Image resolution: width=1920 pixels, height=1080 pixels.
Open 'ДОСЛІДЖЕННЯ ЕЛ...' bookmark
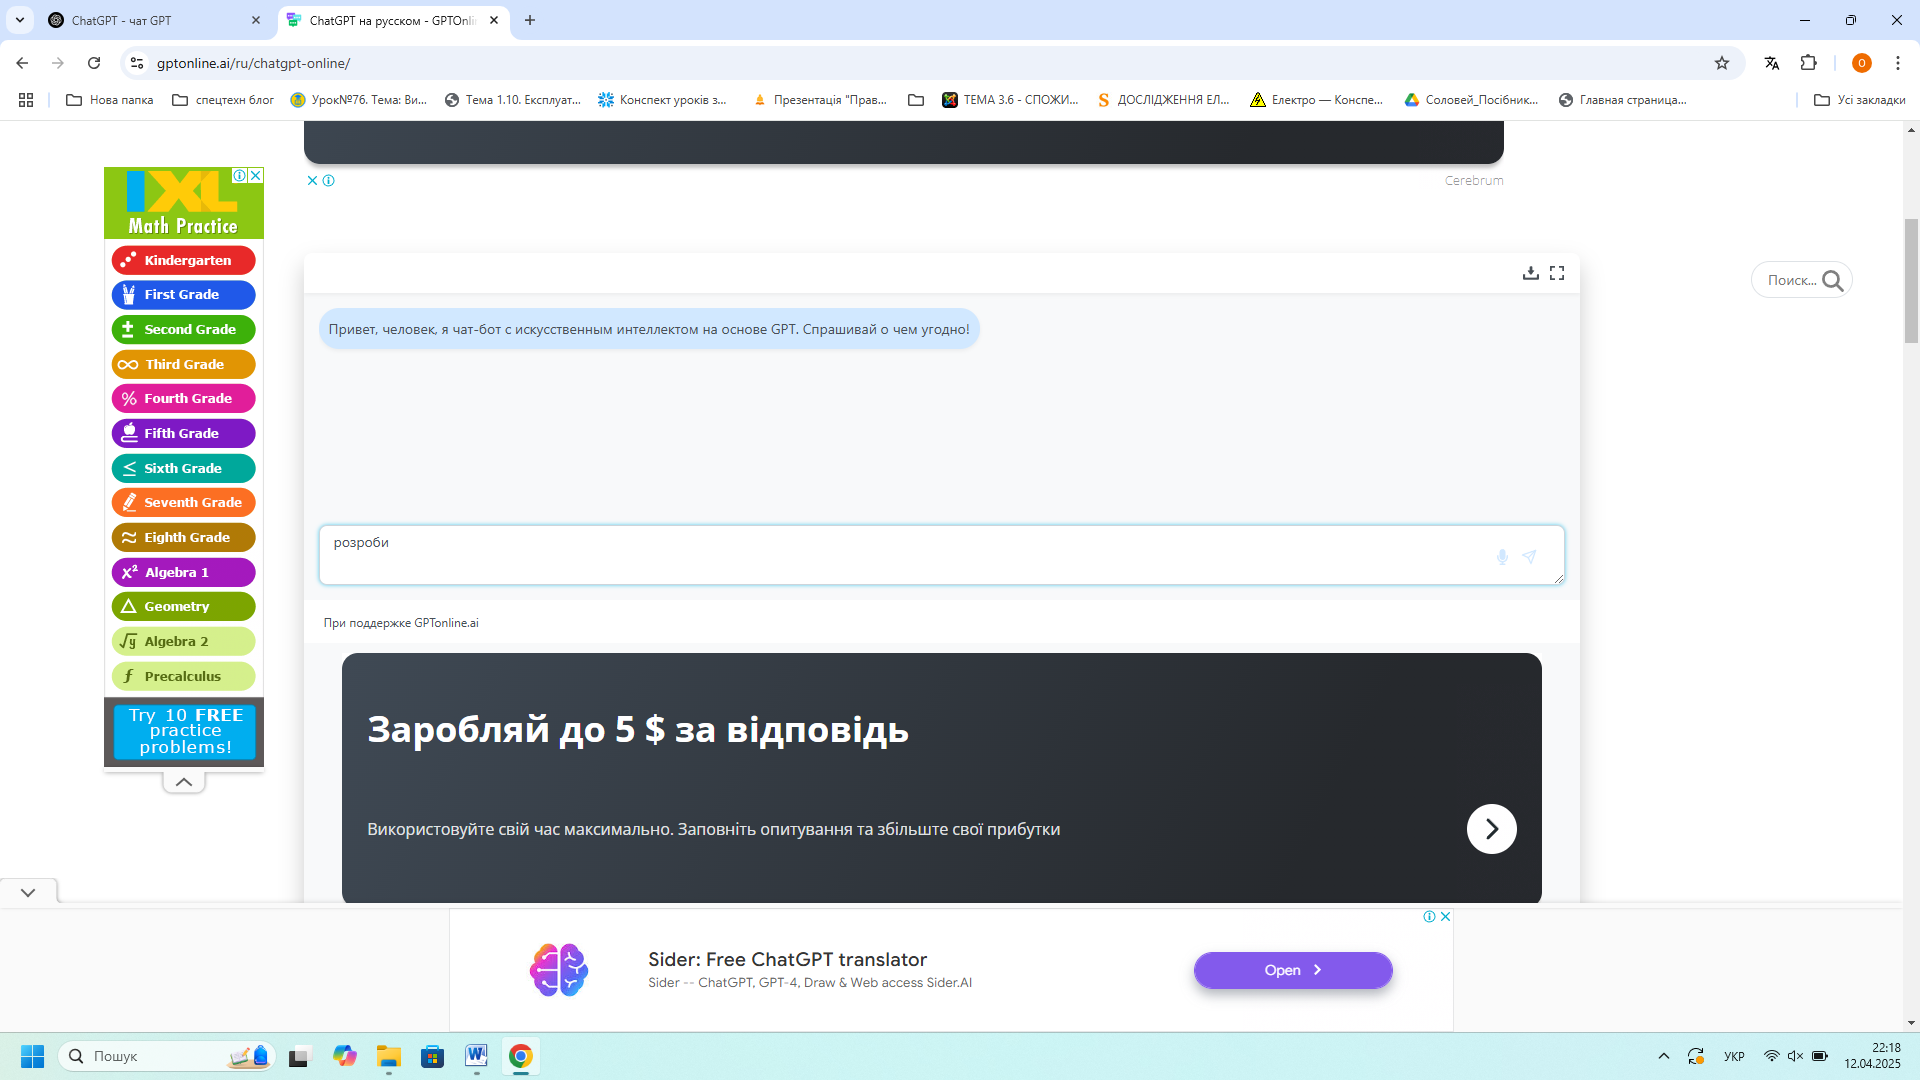pos(1165,100)
